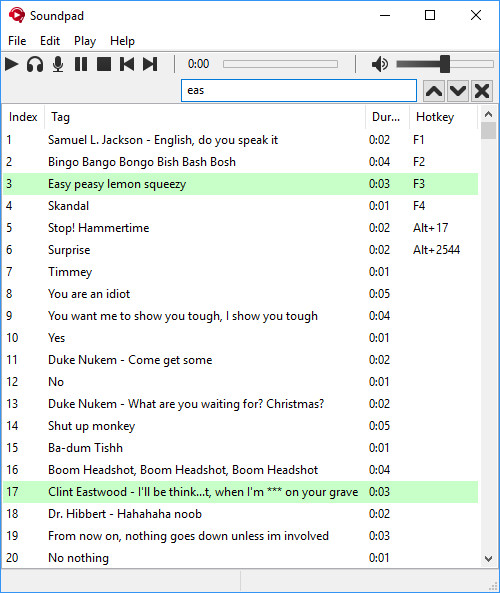This screenshot has width=500, height=593.
Task: Sort list by the Duration column header
Action: [x=387, y=117]
